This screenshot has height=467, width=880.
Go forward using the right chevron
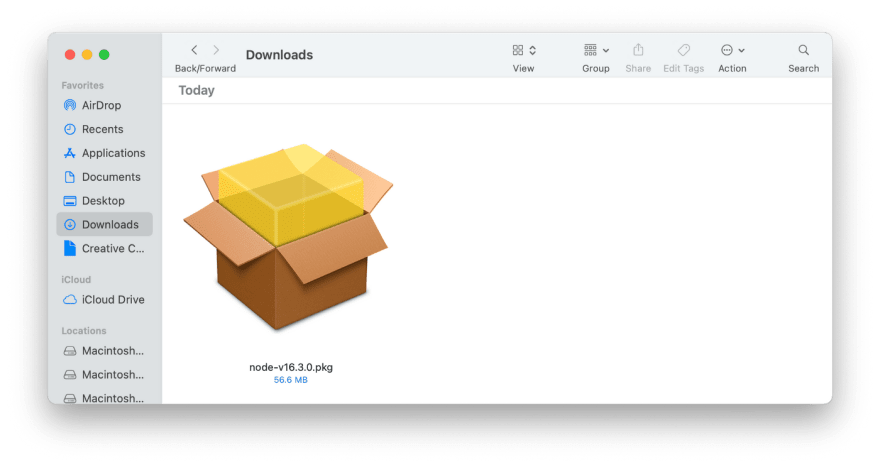click(x=216, y=50)
